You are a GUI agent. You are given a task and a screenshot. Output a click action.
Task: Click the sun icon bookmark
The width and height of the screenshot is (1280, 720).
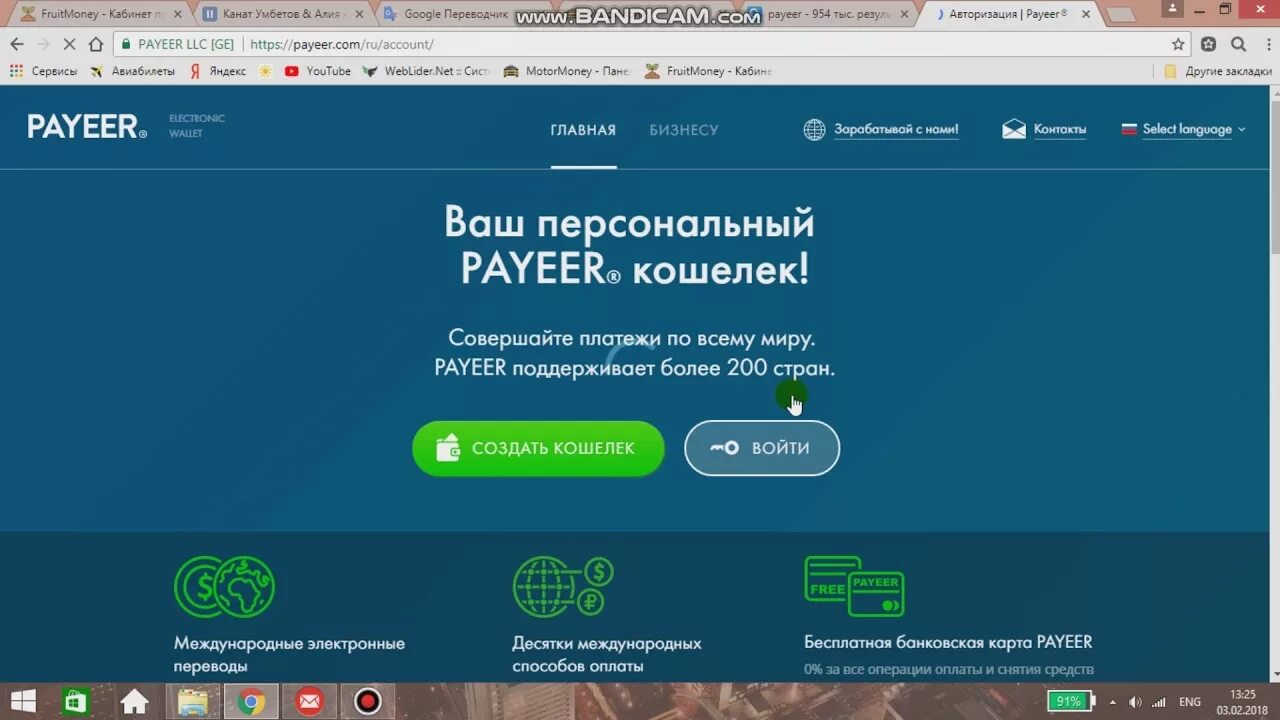pos(265,71)
